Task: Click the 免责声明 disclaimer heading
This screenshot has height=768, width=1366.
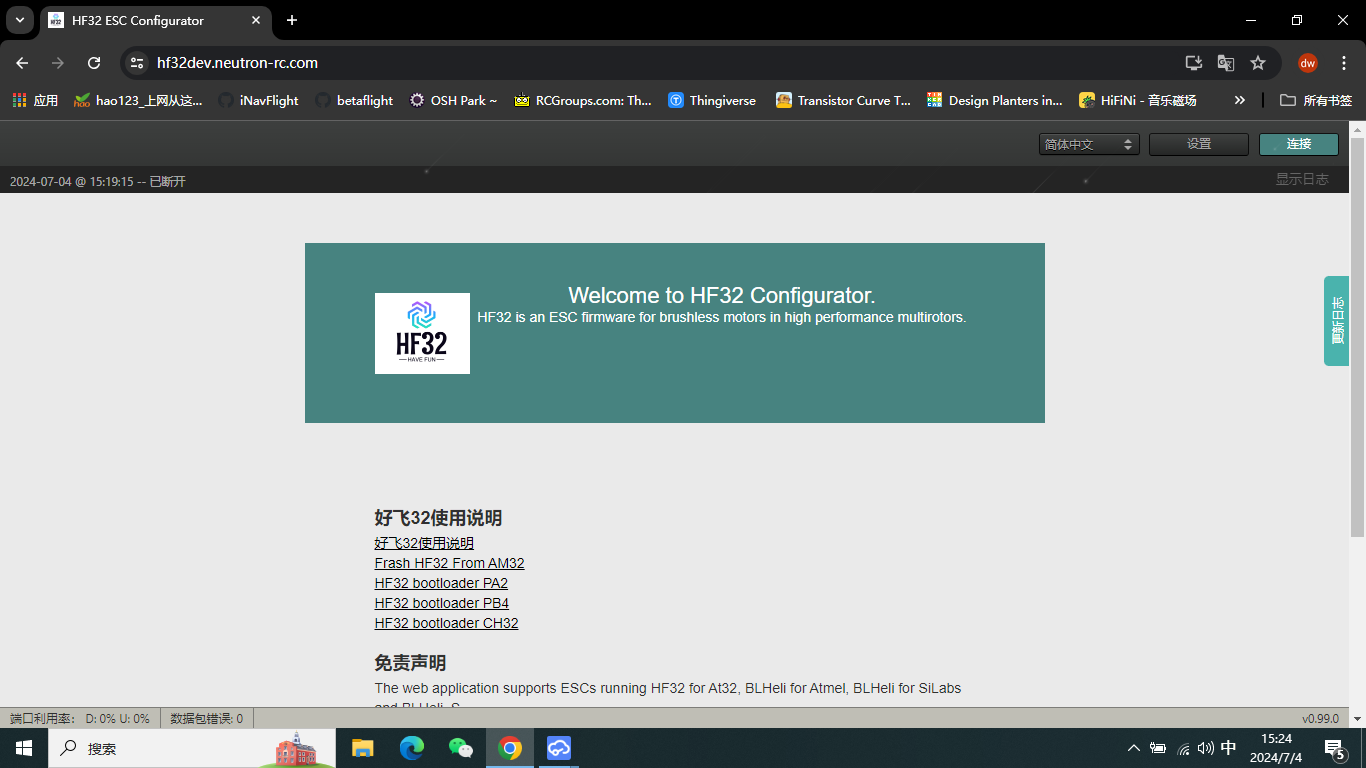Action: point(410,663)
